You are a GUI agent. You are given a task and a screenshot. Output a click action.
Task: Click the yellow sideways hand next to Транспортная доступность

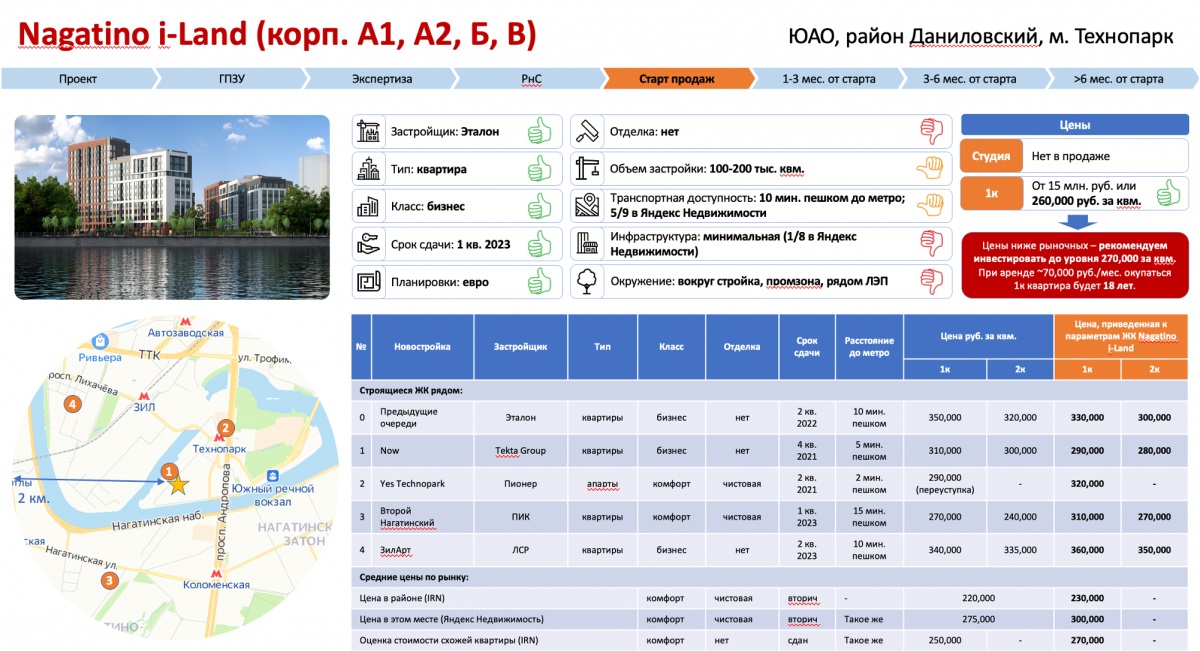(930, 206)
